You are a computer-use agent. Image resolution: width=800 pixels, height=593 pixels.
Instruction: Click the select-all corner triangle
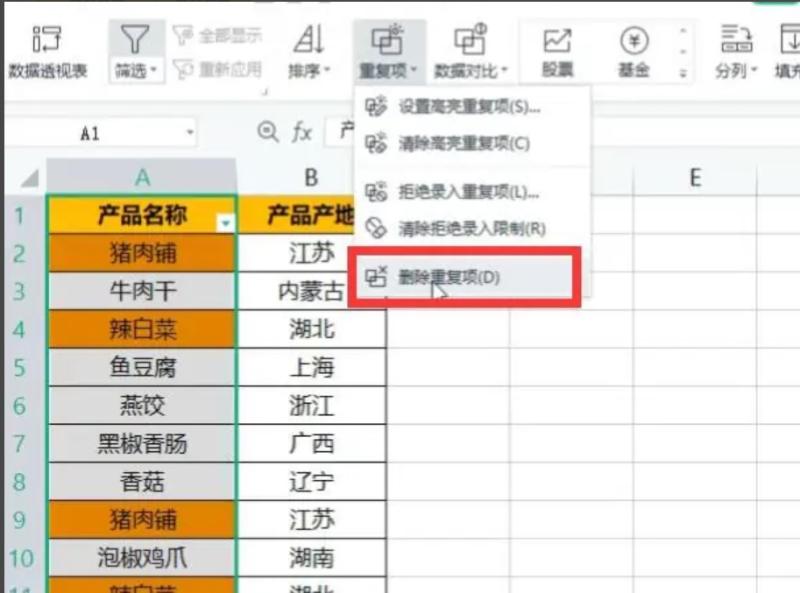[x=30, y=178]
